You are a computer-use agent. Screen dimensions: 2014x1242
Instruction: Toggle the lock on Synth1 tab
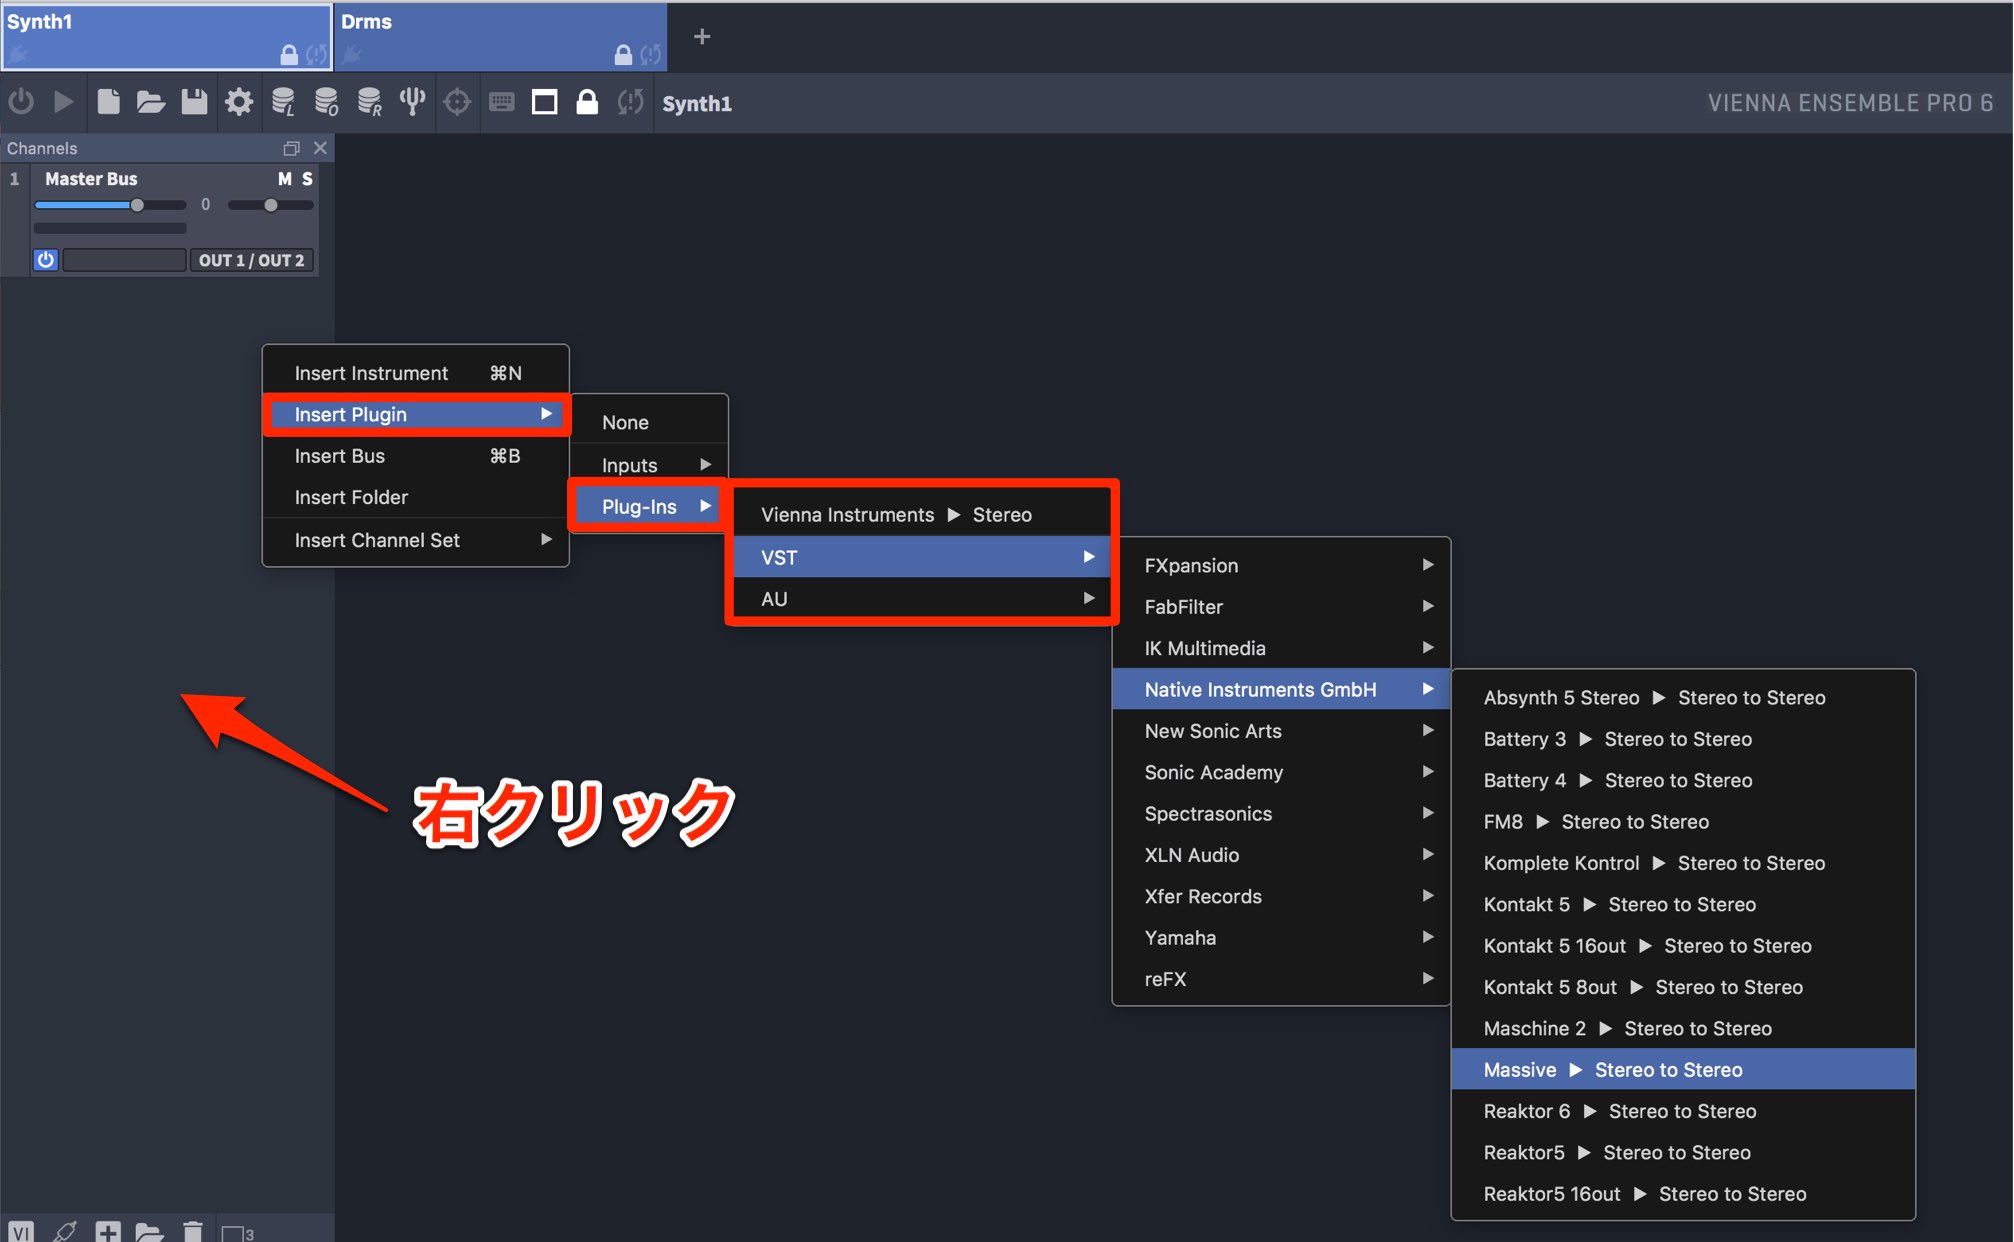(x=289, y=55)
